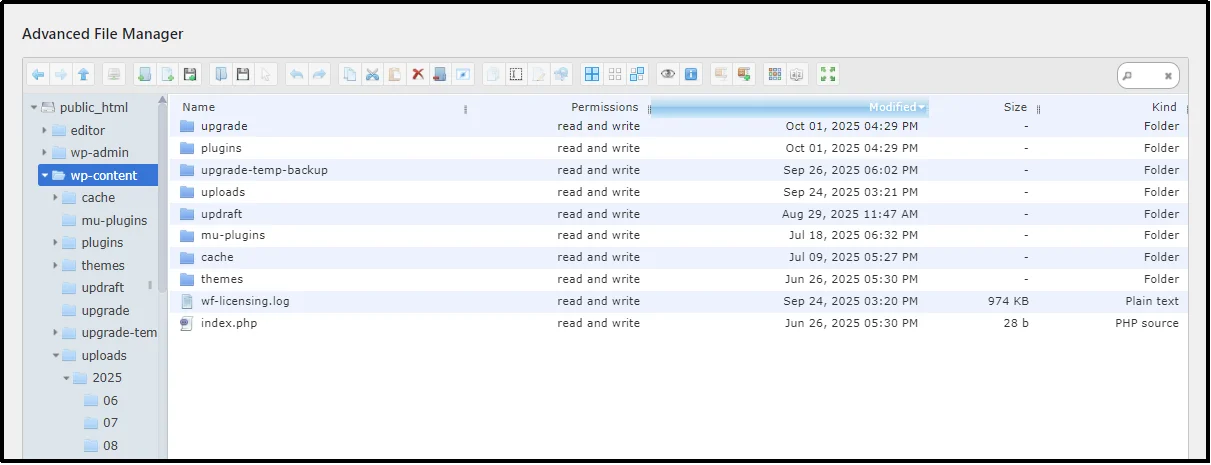This screenshot has height=465, width=1211.
Task: Enter fullscreen with the green arrows icon
Action: (828, 74)
